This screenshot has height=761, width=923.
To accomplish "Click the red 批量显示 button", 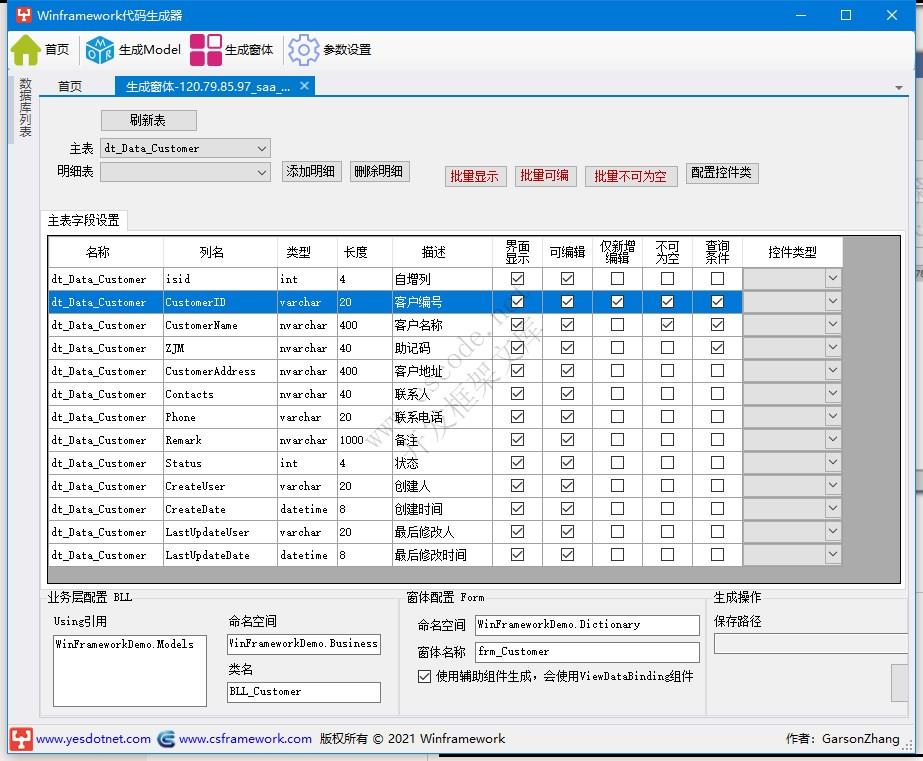I will coord(474,174).
